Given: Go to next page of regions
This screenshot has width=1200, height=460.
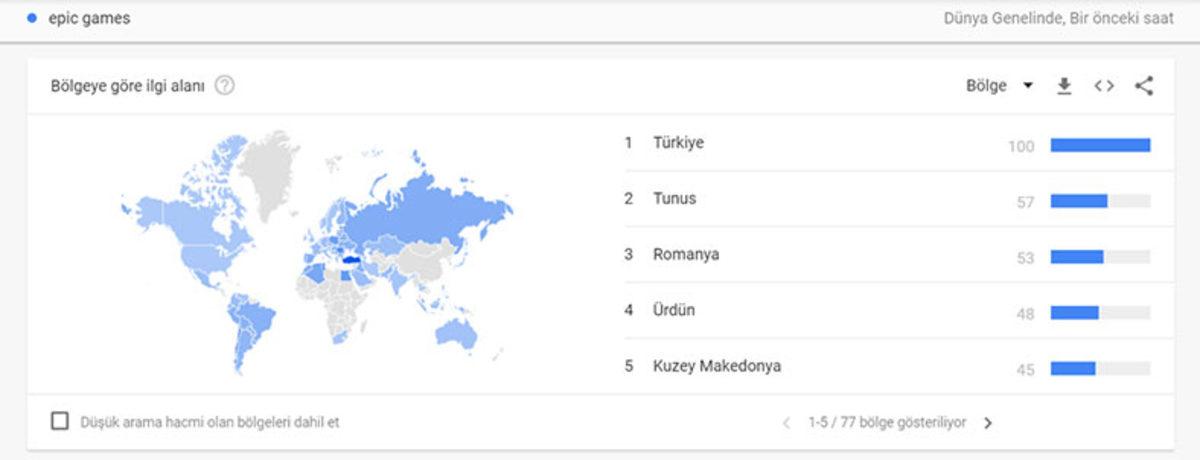Looking at the screenshot, I should (x=988, y=423).
